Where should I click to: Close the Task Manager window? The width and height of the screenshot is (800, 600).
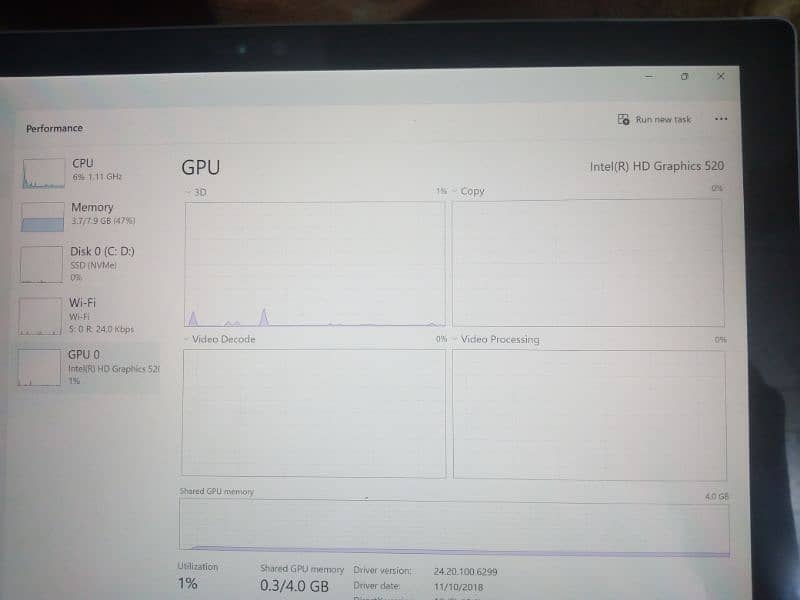click(x=720, y=77)
